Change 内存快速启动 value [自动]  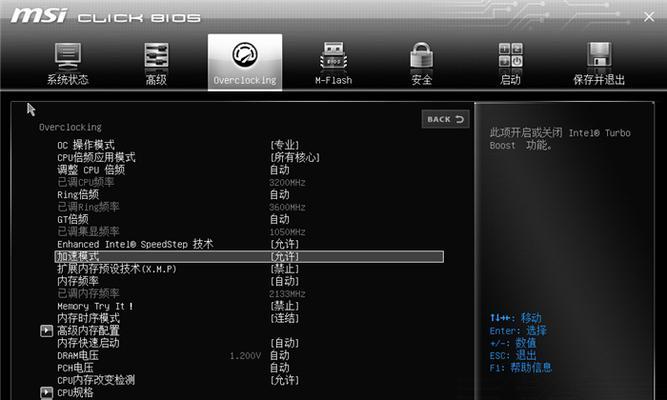(x=285, y=343)
